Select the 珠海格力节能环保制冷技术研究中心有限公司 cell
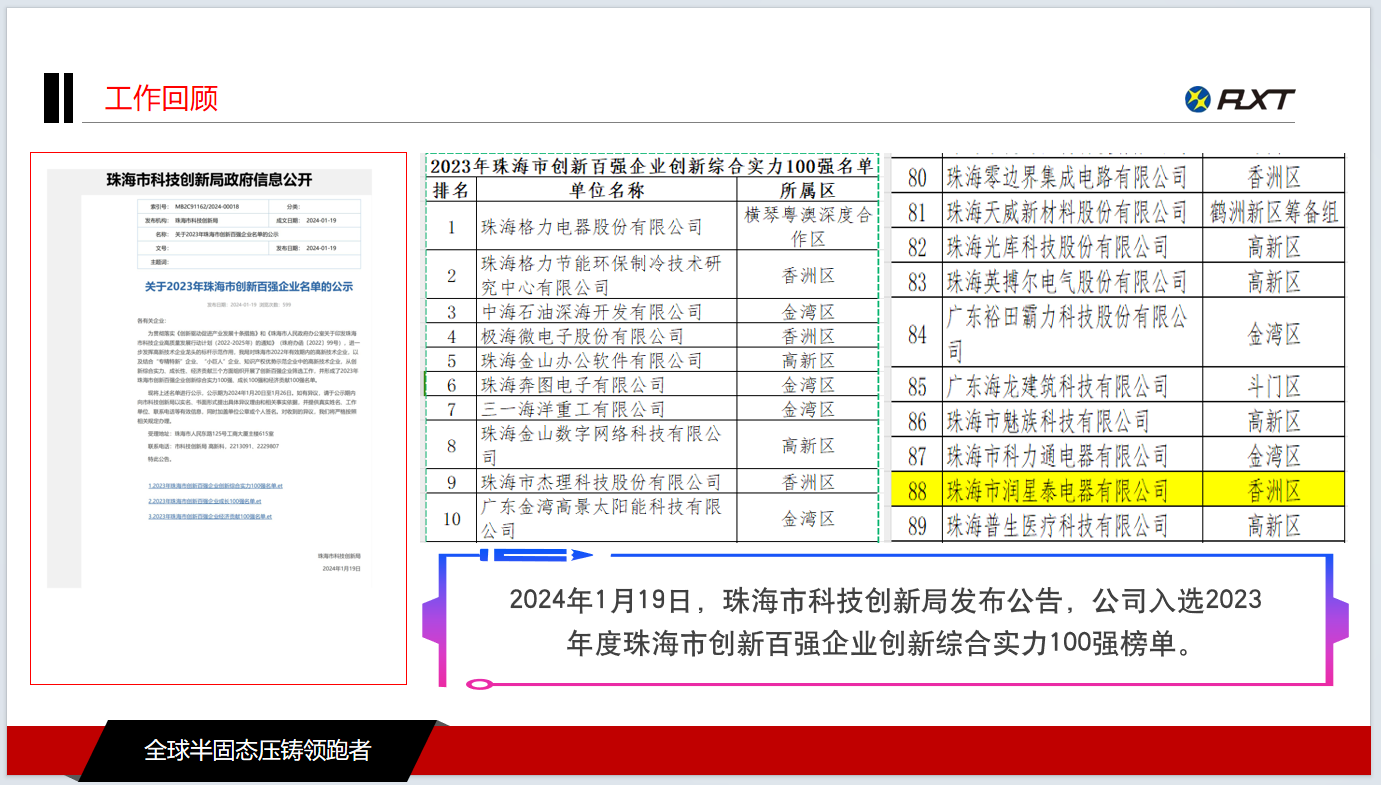Image resolution: width=1381 pixels, height=785 pixels. tap(607, 275)
